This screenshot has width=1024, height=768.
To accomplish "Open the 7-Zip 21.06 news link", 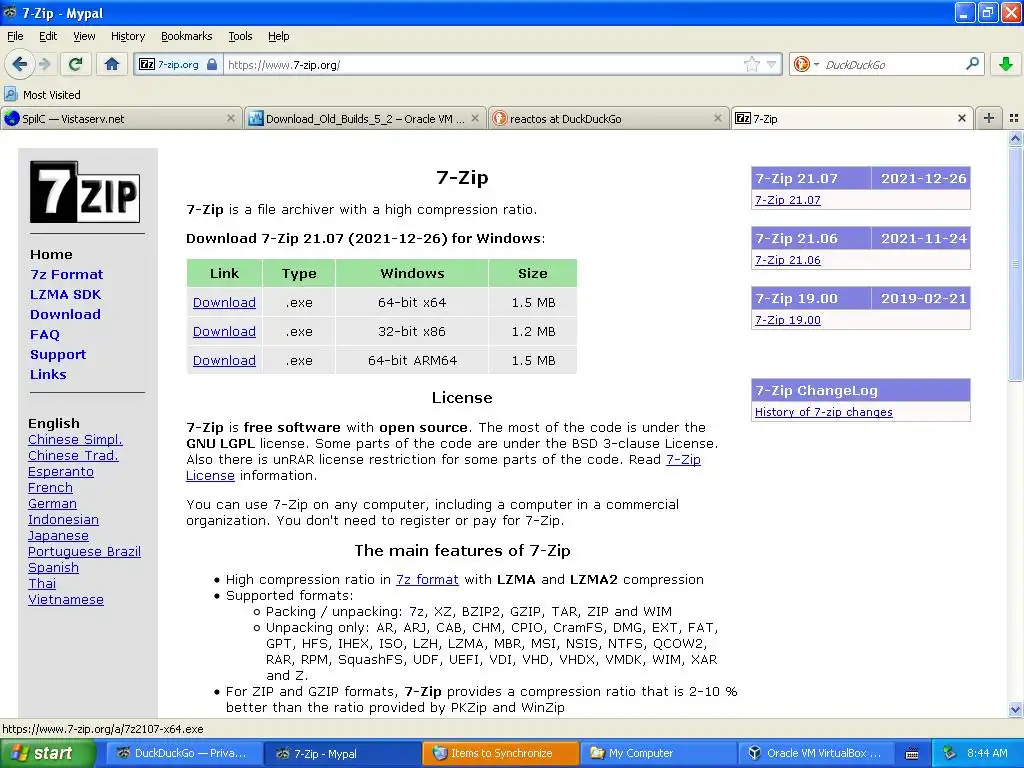I will pos(788,260).
